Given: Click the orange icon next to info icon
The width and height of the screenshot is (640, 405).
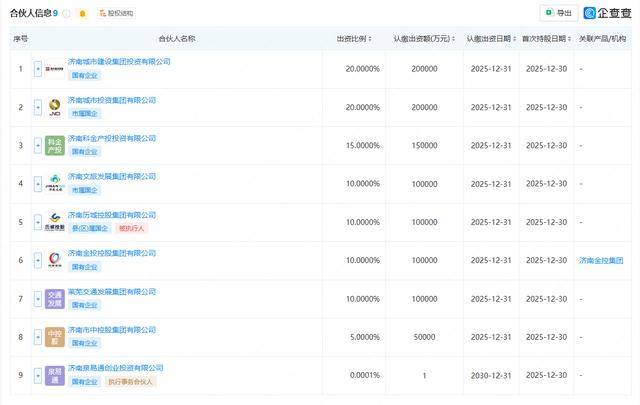Looking at the screenshot, I should (x=82, y=14).
